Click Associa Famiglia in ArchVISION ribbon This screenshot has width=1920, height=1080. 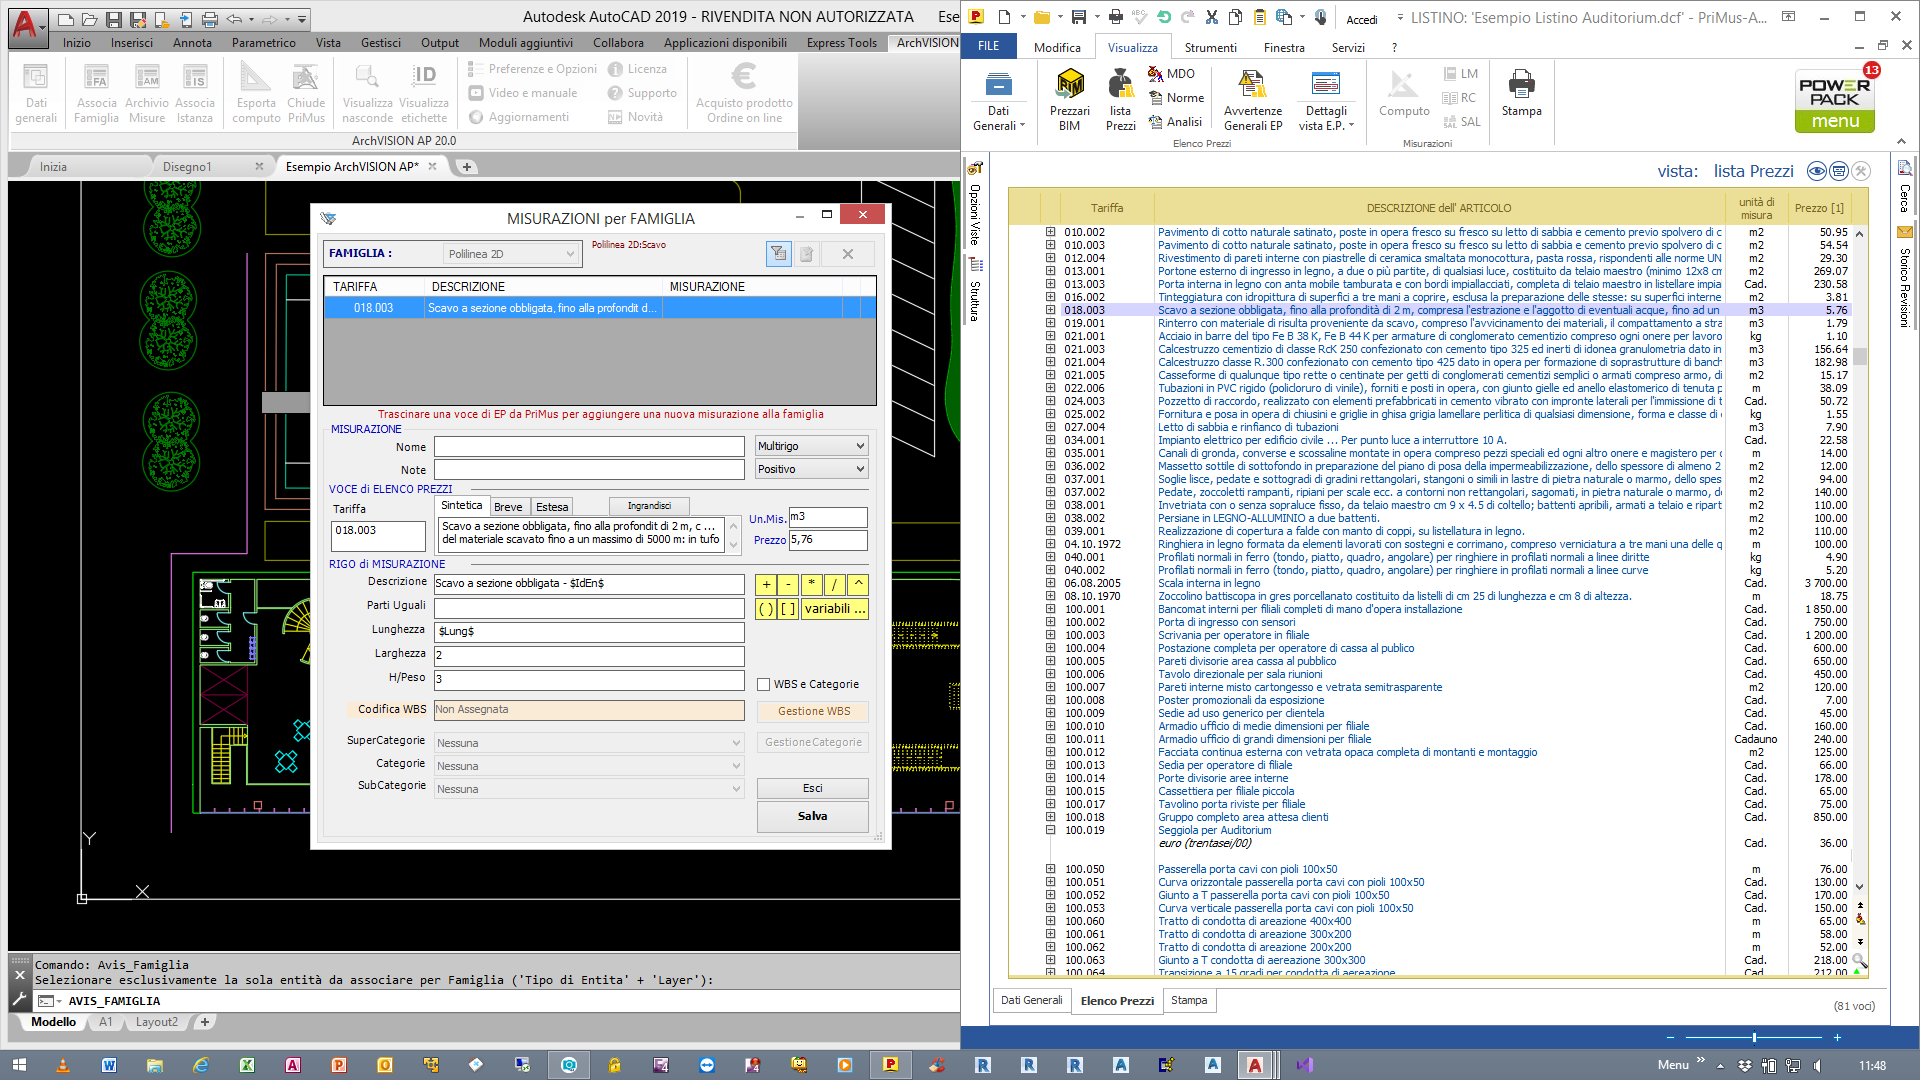[x=96, y=94]
